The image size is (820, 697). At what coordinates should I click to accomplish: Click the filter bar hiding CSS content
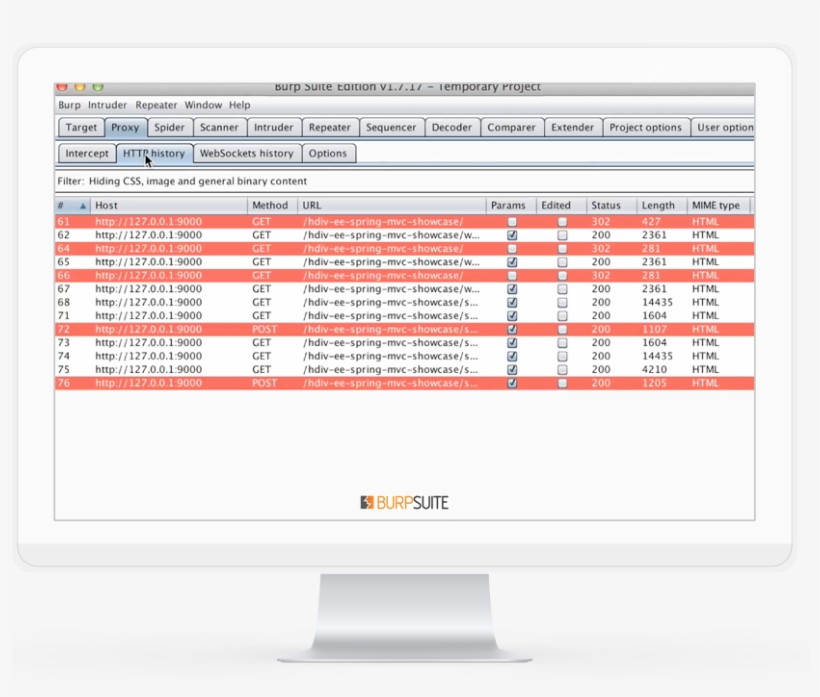click(x=404, y=181)
